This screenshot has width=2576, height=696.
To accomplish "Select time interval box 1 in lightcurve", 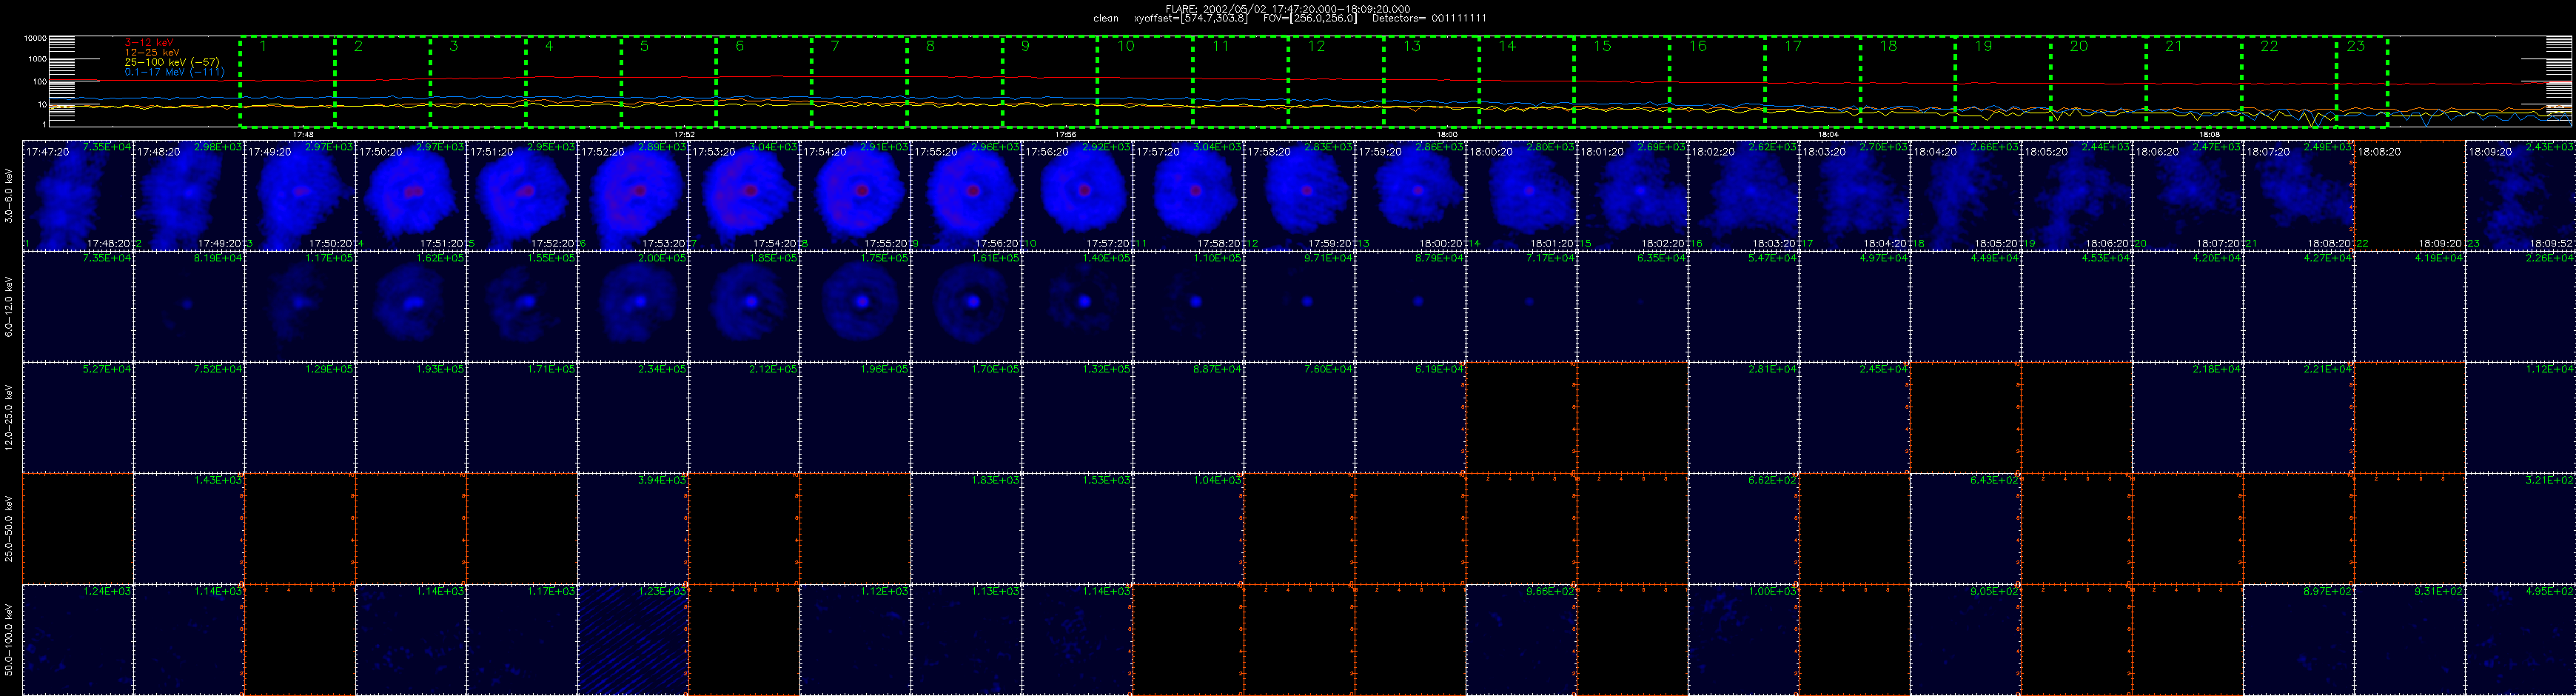I will pyautogui.click(x=287, y=82).
